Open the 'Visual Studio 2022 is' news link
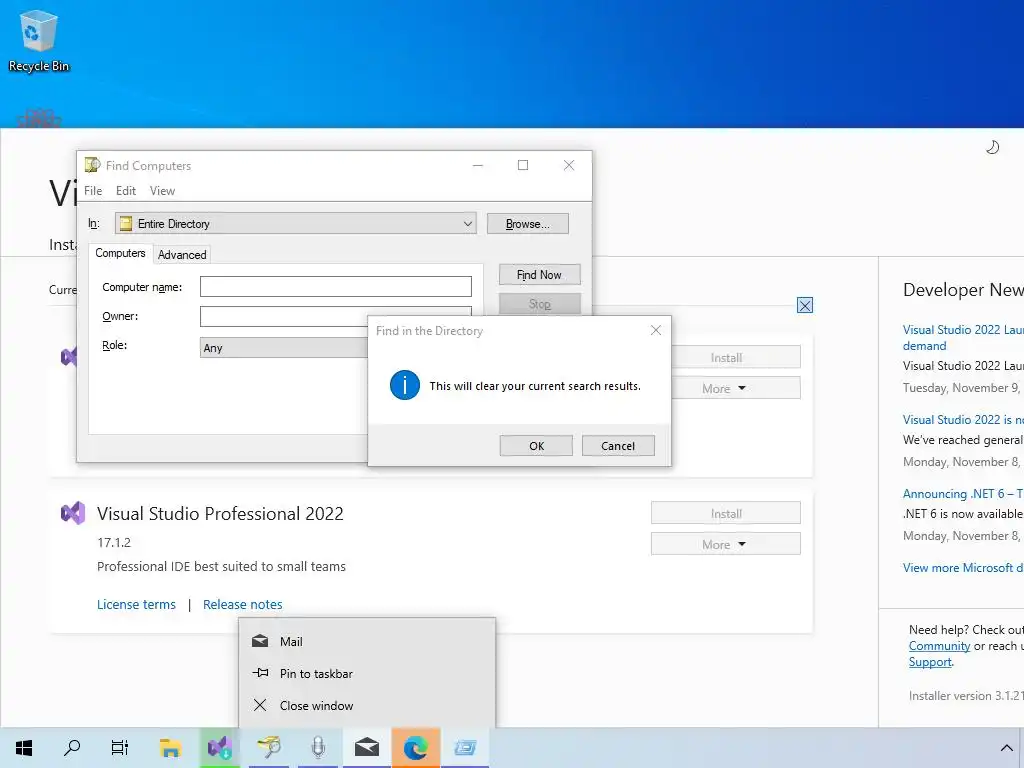This screenshot has height=768, width=1024. coord(963,420)
